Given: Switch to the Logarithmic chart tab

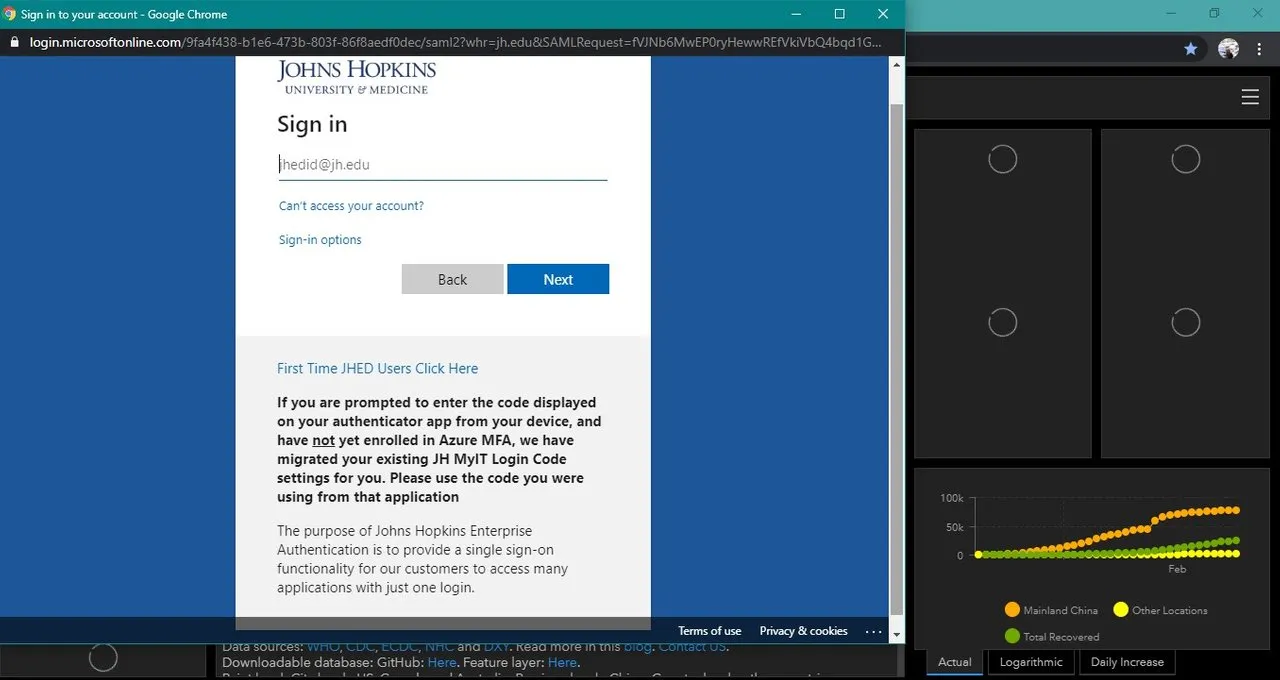Looking at the screenshot, I should pyautogui.click(x=1031, y=662).
